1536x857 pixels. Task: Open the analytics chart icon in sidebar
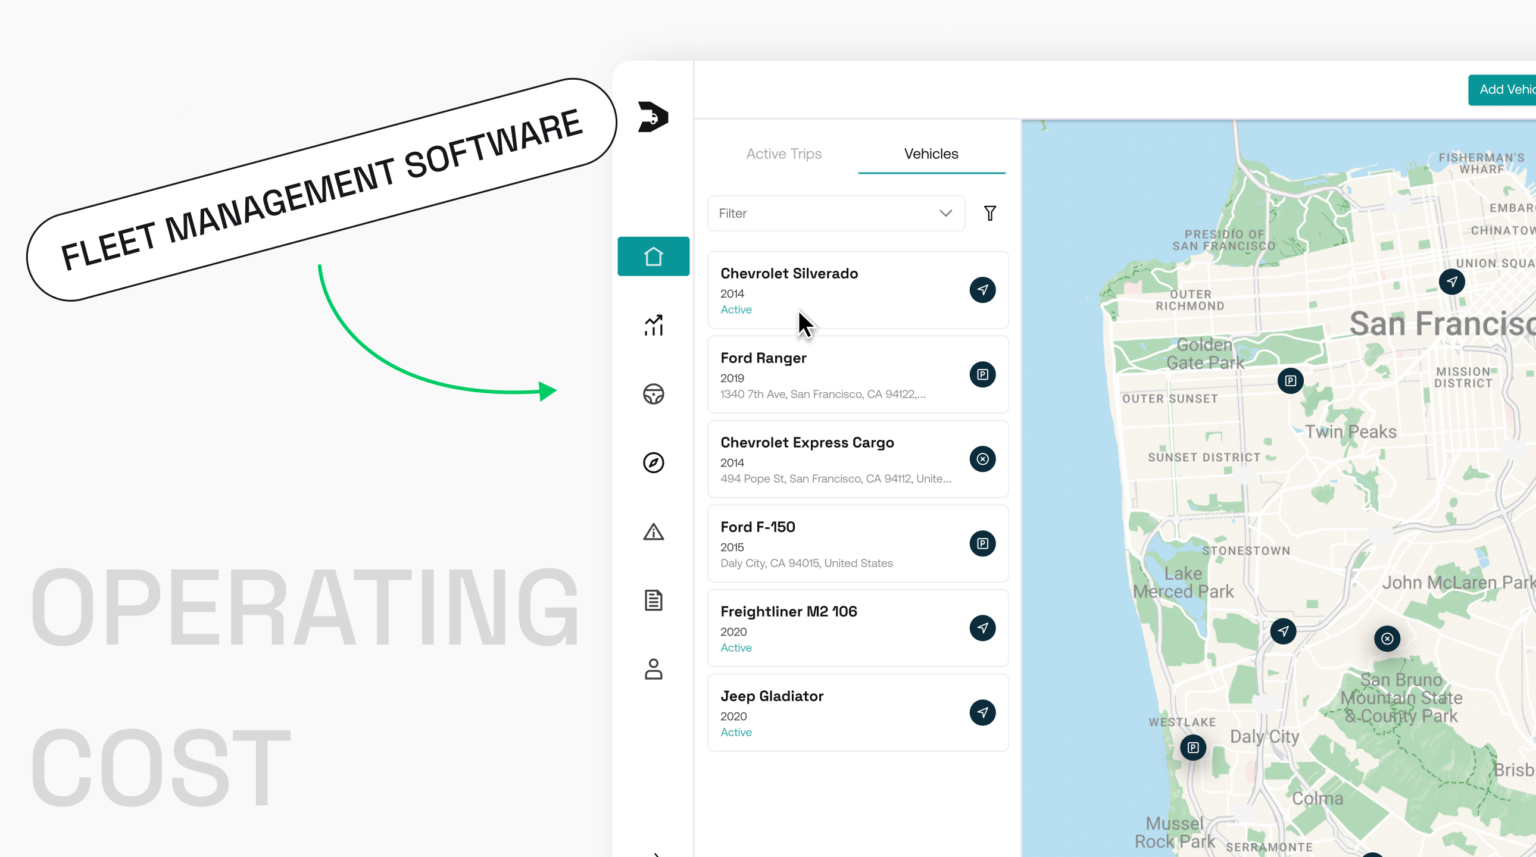tap(653, 325)
